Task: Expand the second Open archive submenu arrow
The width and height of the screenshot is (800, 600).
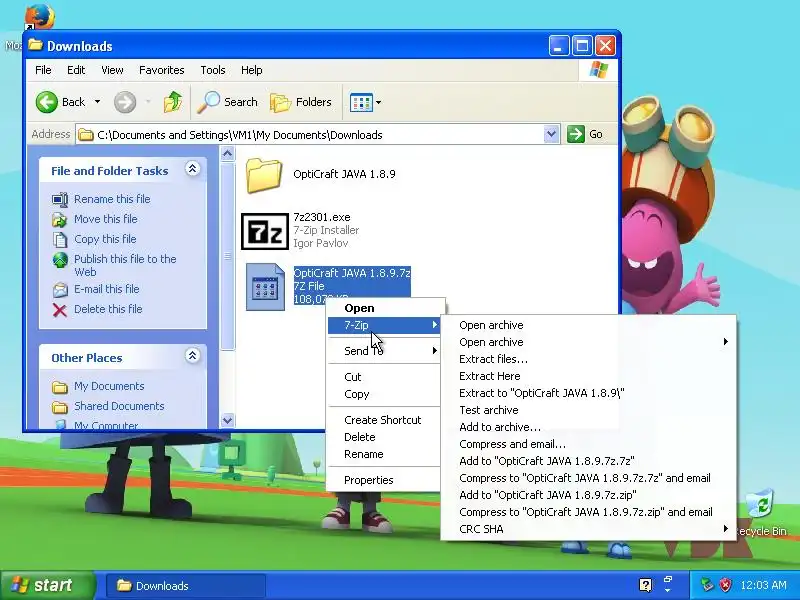Action: 726,341
